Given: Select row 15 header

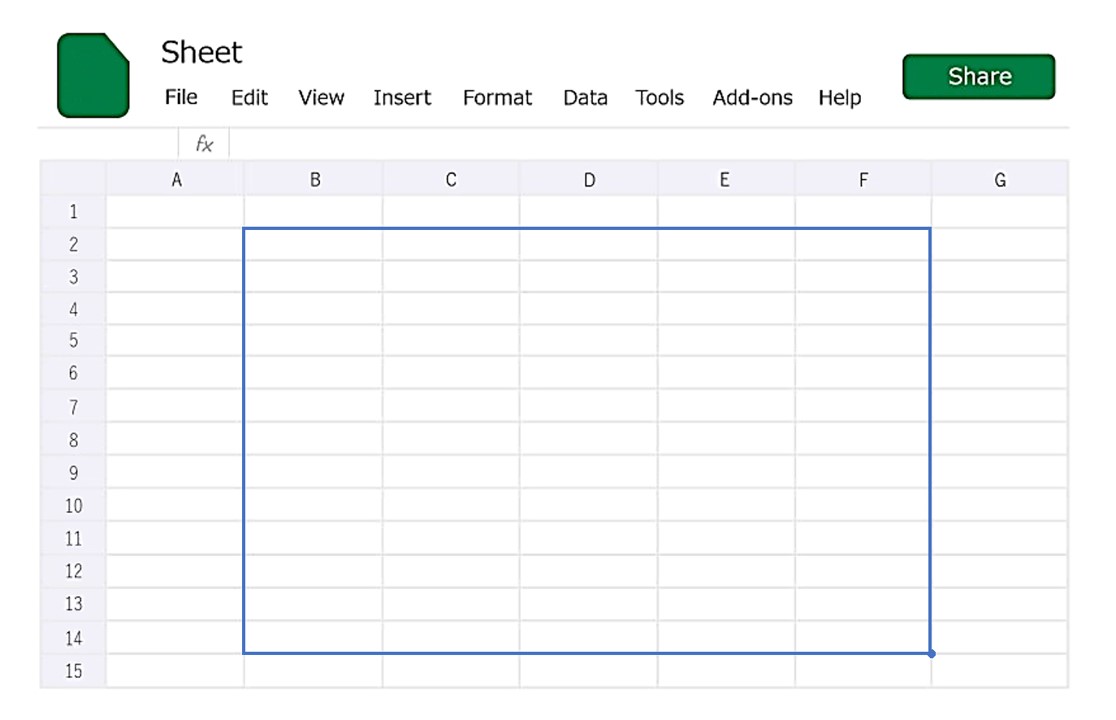Looking at the screenshot, I should pyautogui.click(x=73, y=671).
